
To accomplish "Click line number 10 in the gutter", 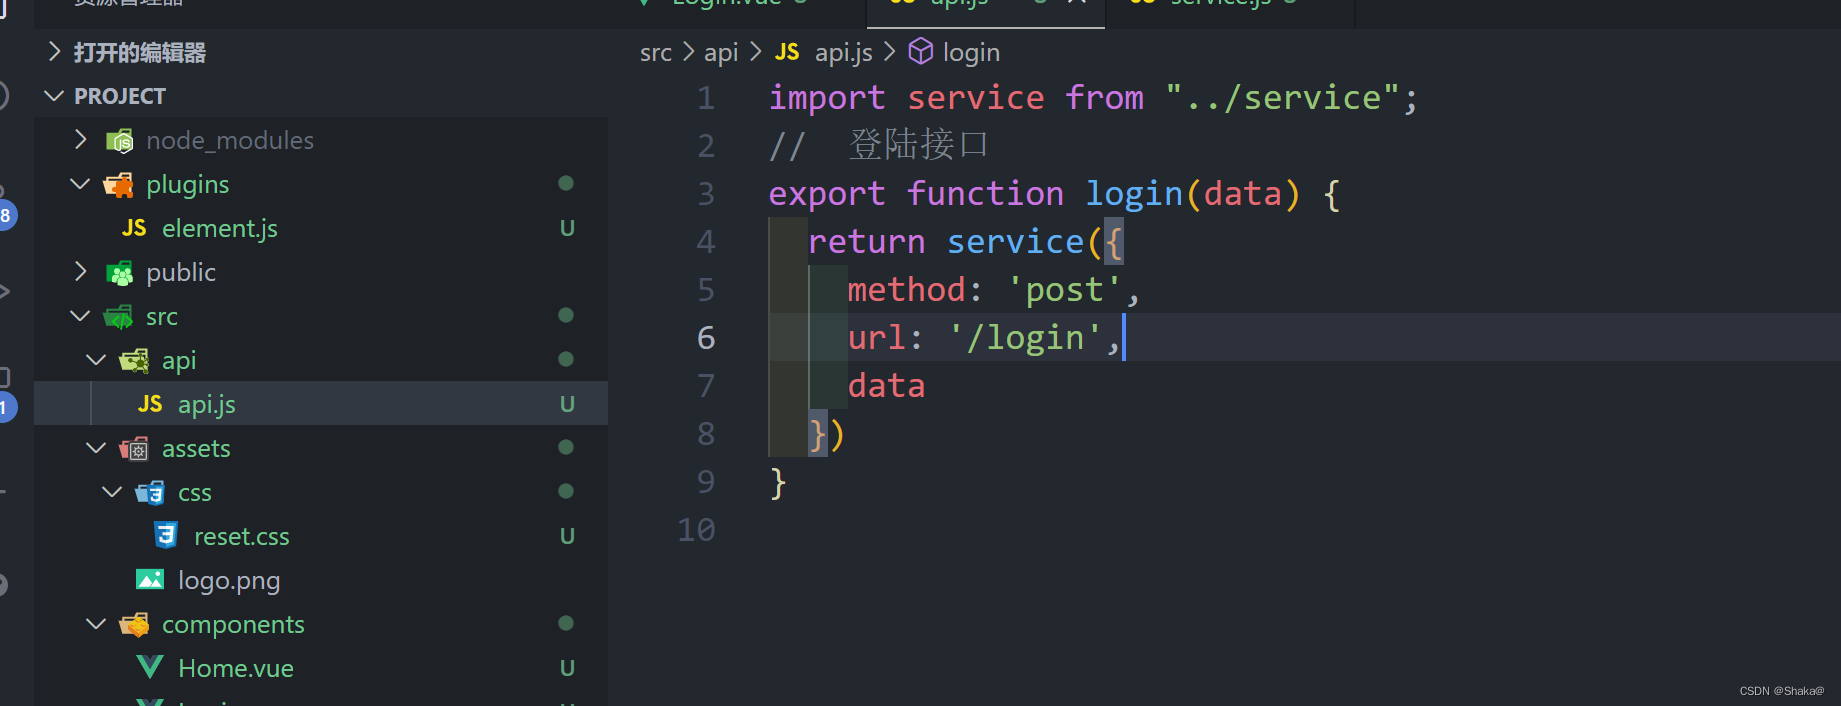I will click(x=696, y=530).
